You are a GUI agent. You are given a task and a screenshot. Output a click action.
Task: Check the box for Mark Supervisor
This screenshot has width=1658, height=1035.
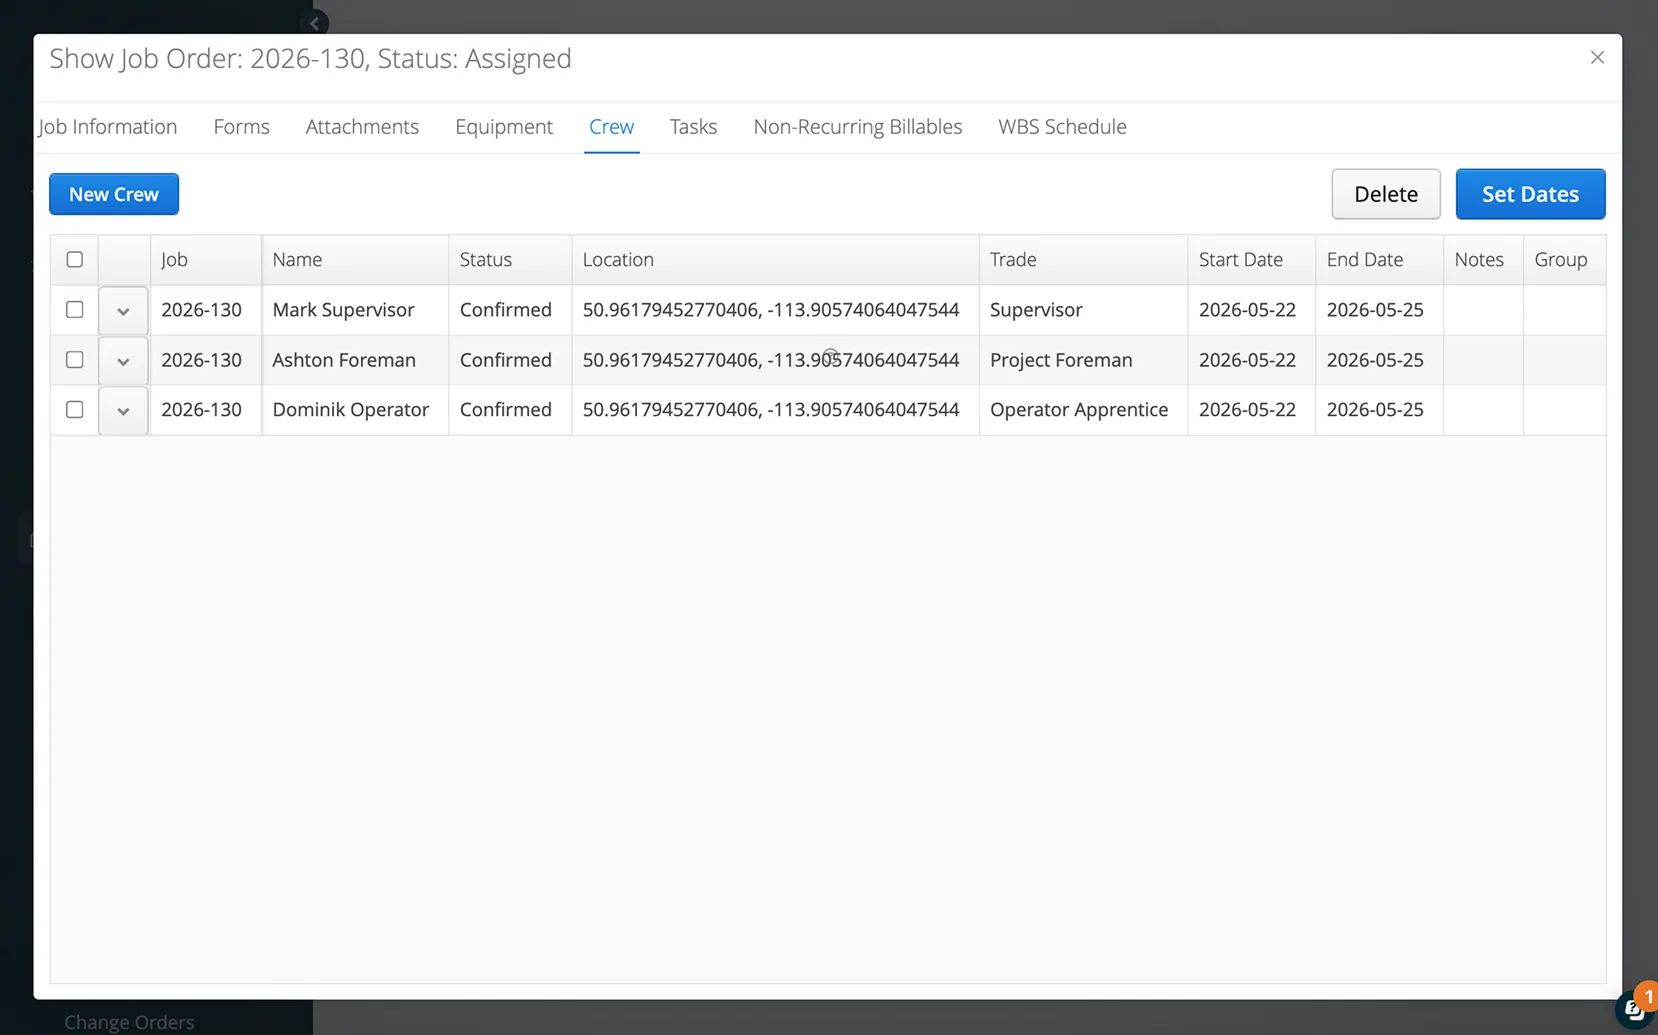[75, 310]
